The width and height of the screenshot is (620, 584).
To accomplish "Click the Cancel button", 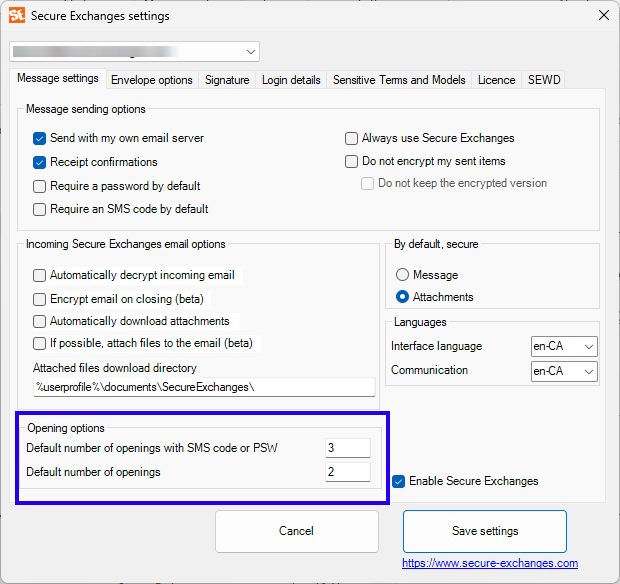I will 297,531.
